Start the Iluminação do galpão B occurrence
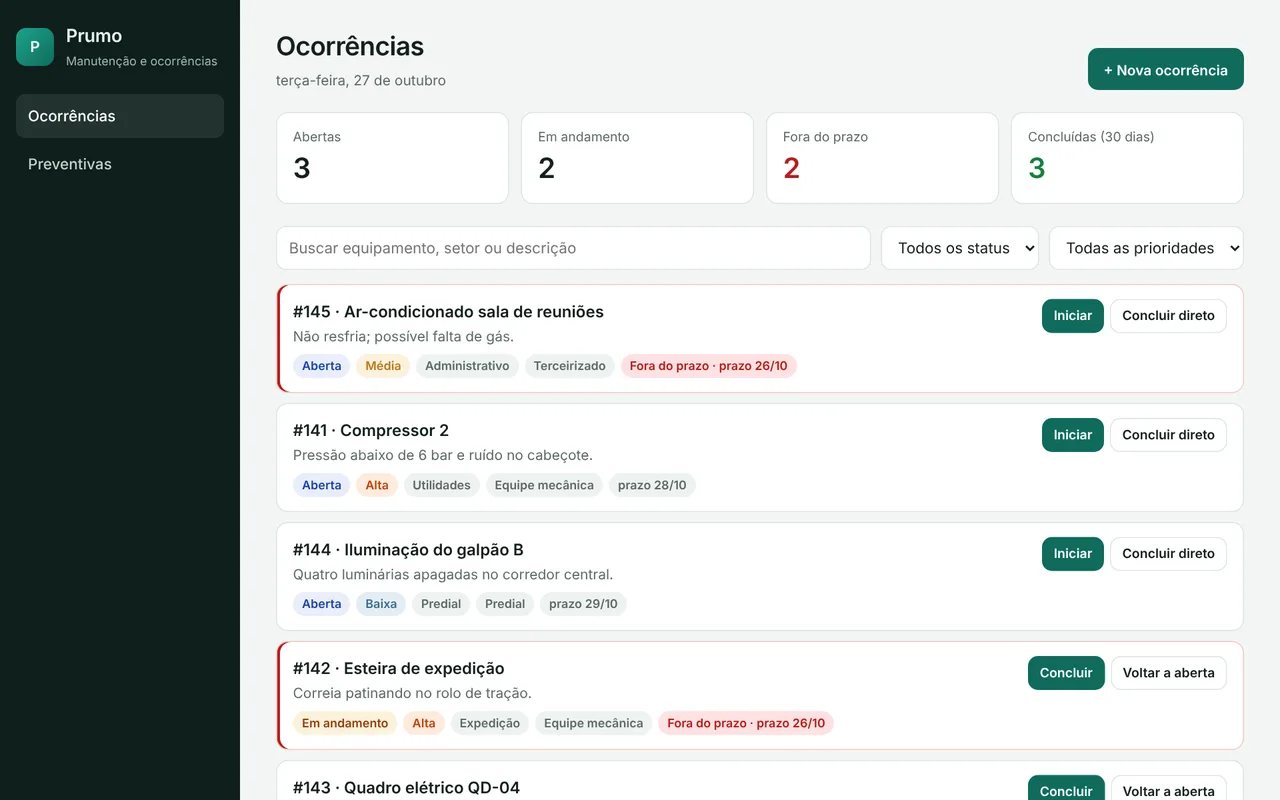The width and height of the screenshot is (1280, 800). pyautogui.click(x=1073, y=554)
